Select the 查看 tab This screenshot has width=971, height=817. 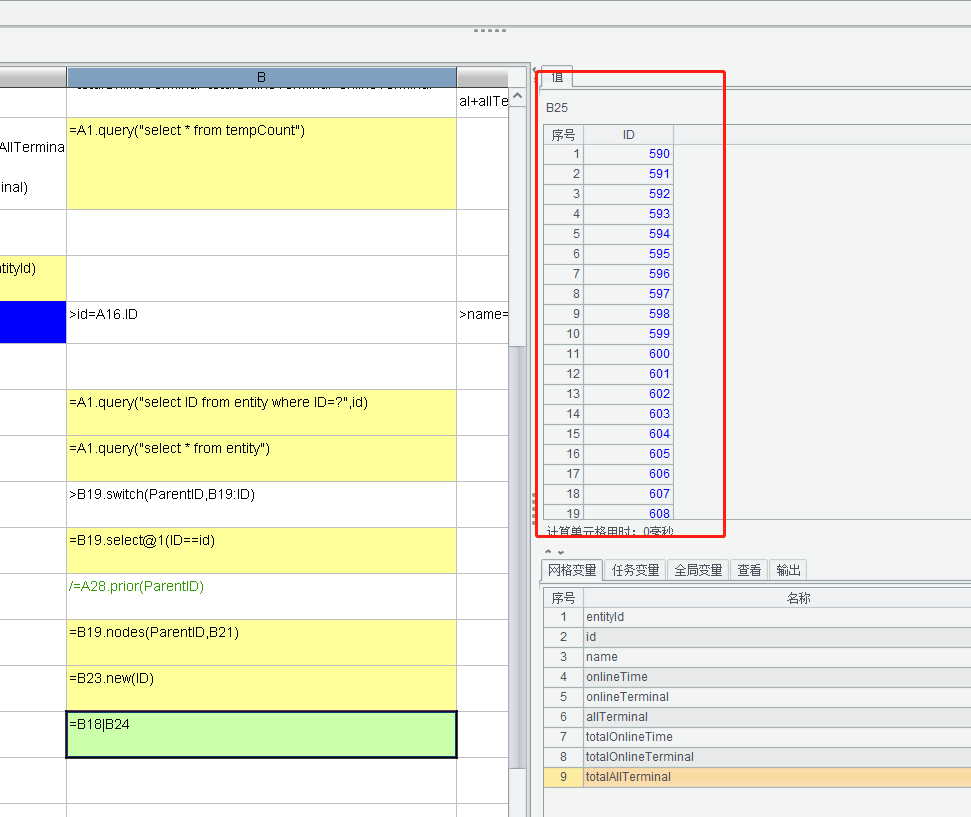[749, 570]
